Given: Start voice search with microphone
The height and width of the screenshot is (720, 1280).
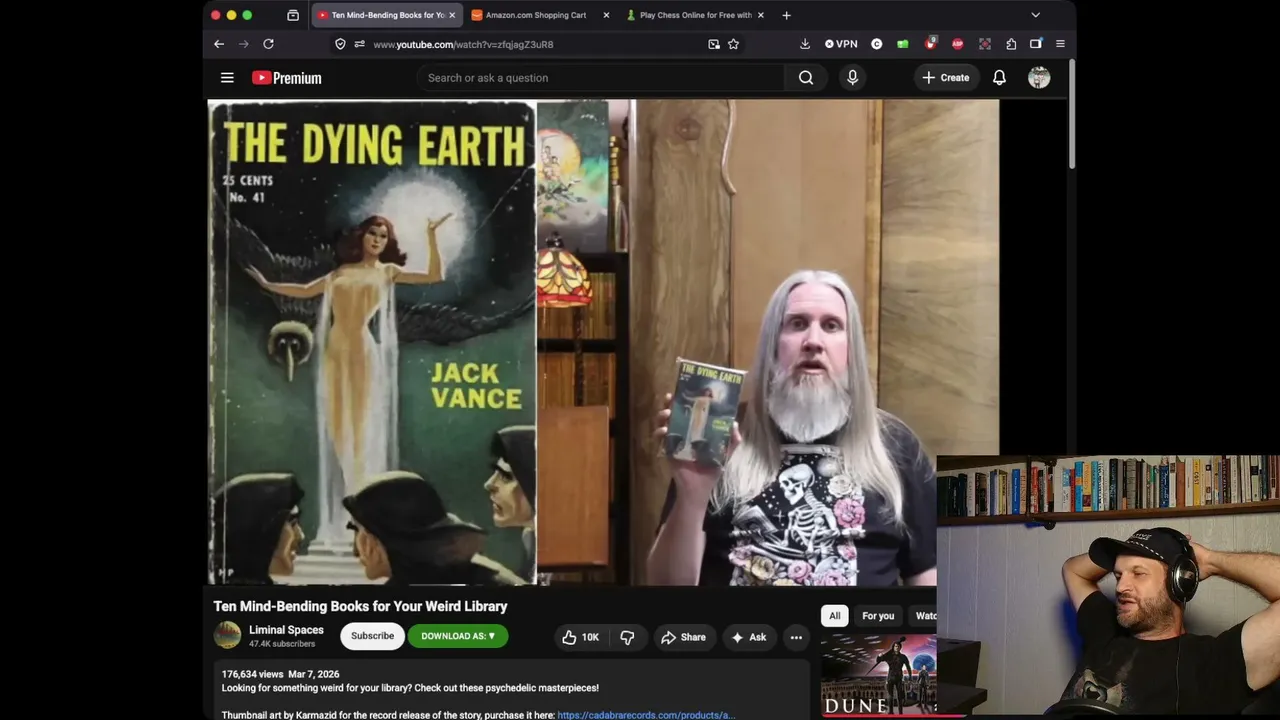Looking at the screenshot, I should point(852,78).
